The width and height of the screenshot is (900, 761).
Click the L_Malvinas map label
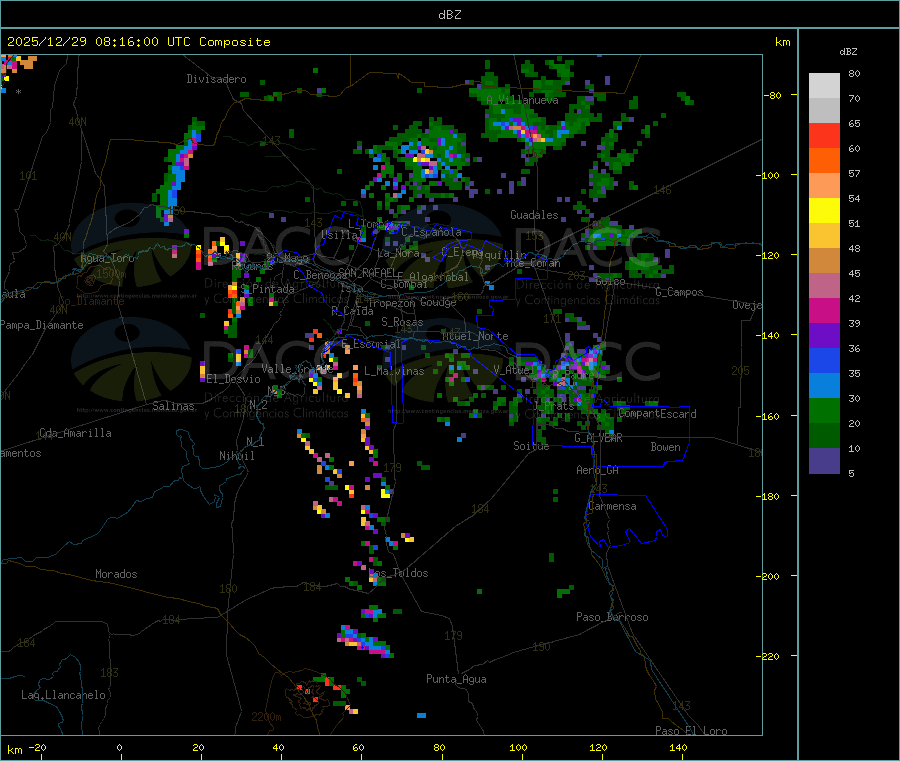point(394,371)
